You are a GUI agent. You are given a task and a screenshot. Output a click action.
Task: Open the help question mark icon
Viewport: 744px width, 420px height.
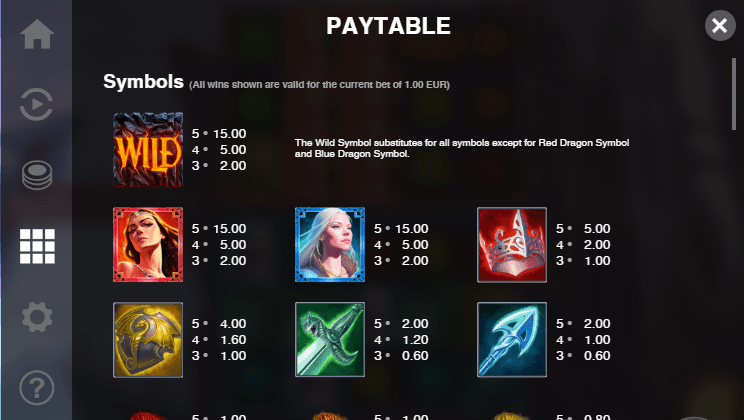coord(37,388)
